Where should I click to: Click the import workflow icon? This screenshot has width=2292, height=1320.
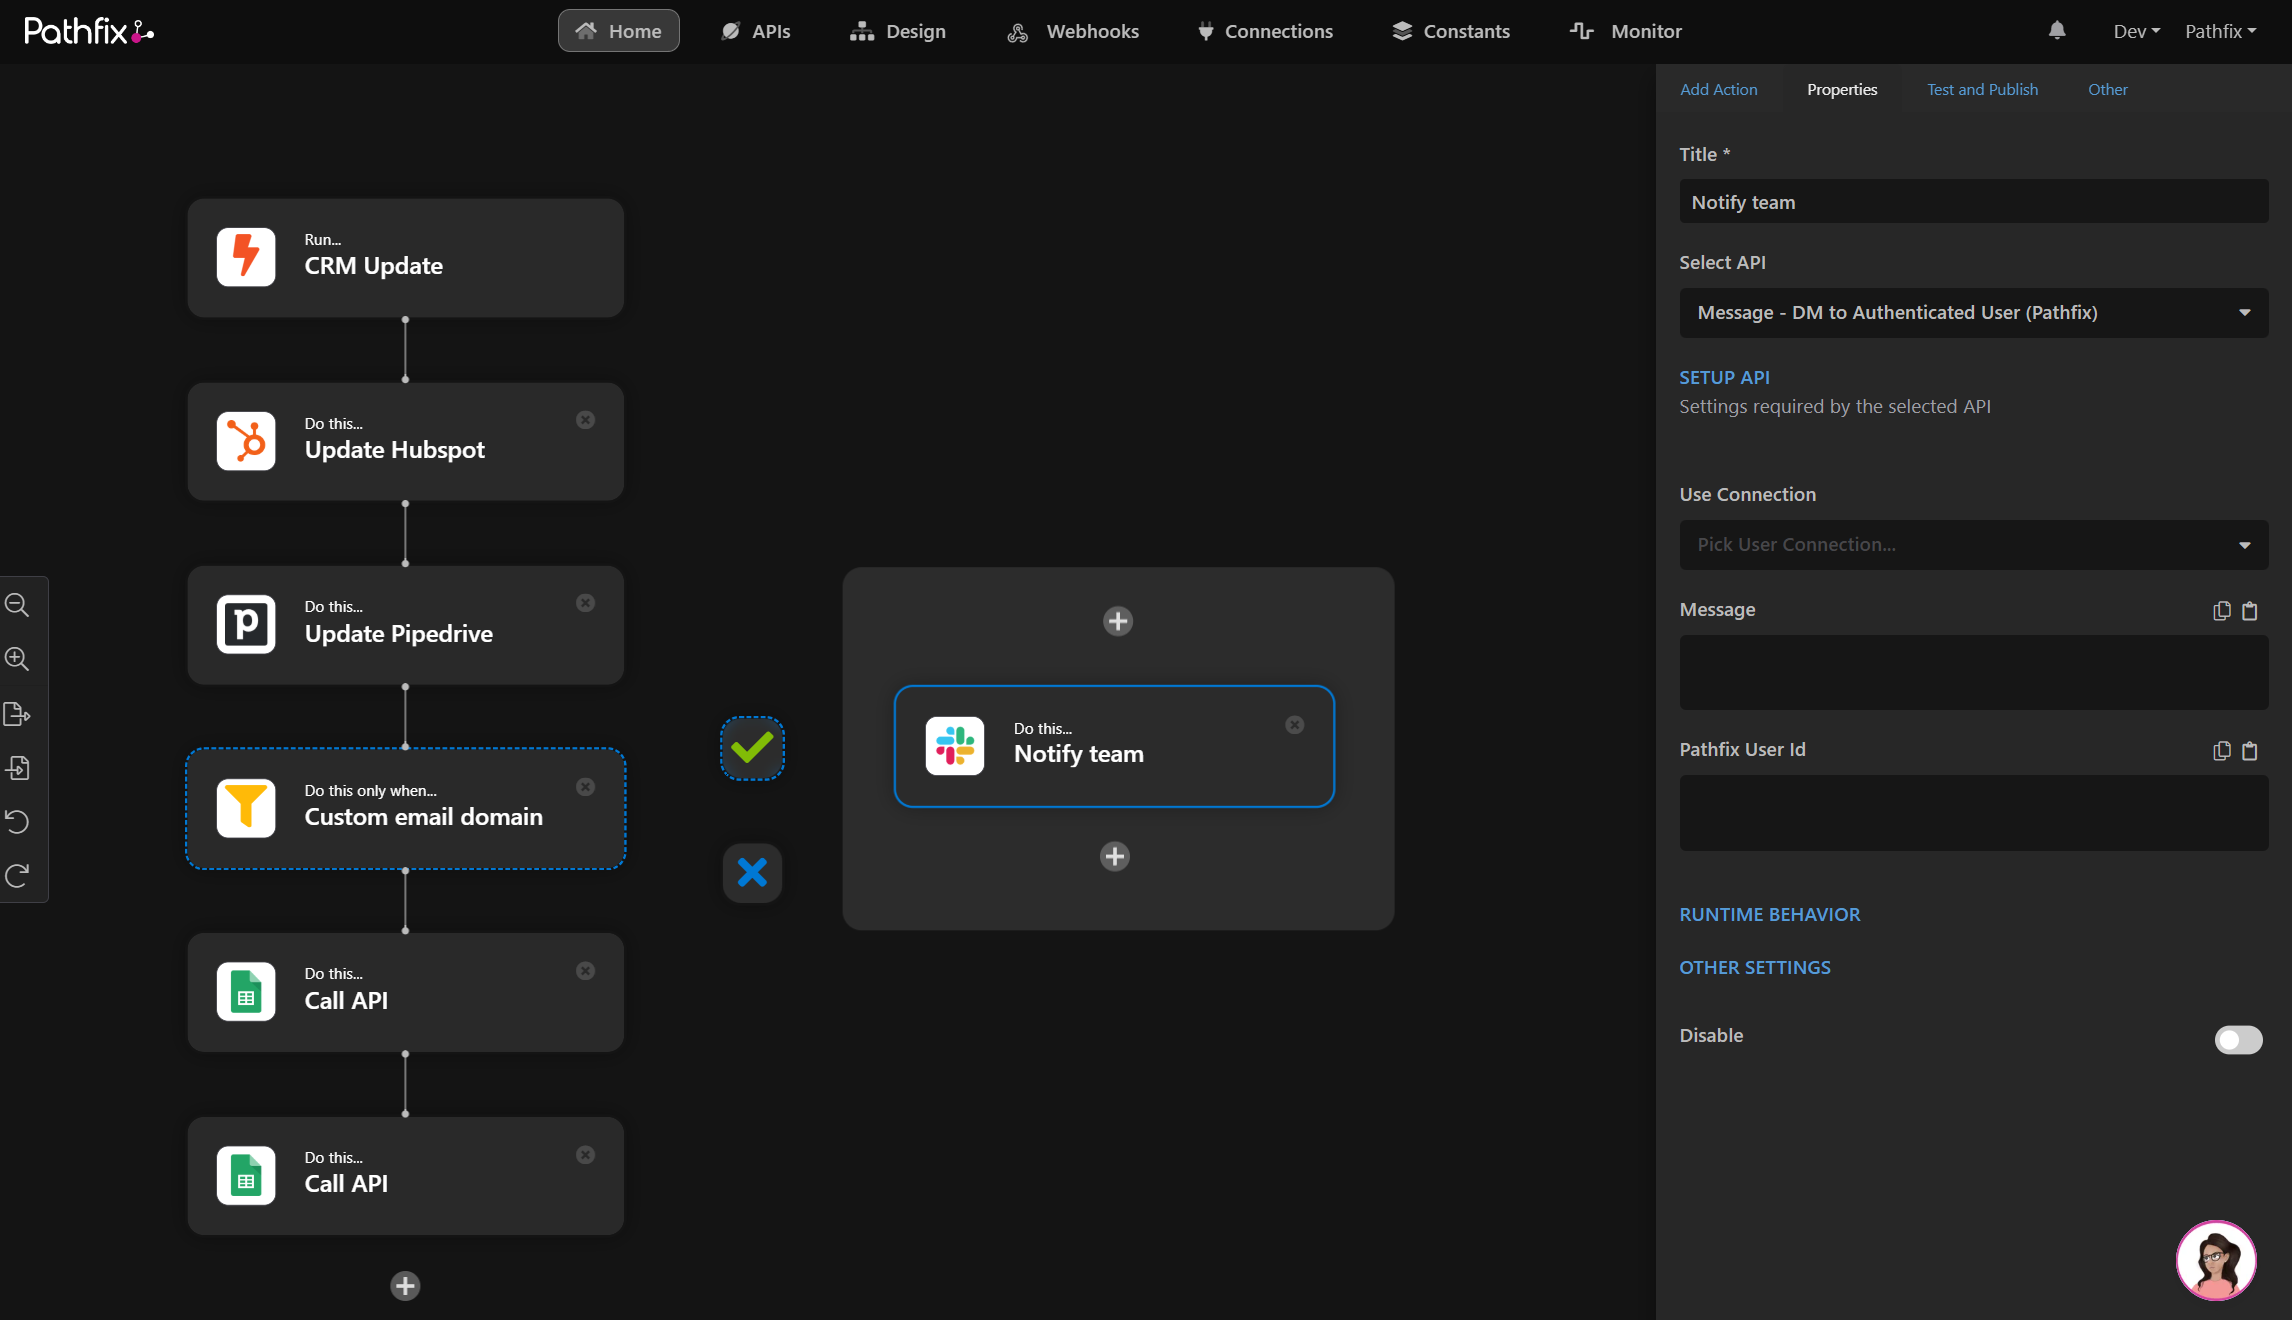pyautogui.click(x=17, y=768)
